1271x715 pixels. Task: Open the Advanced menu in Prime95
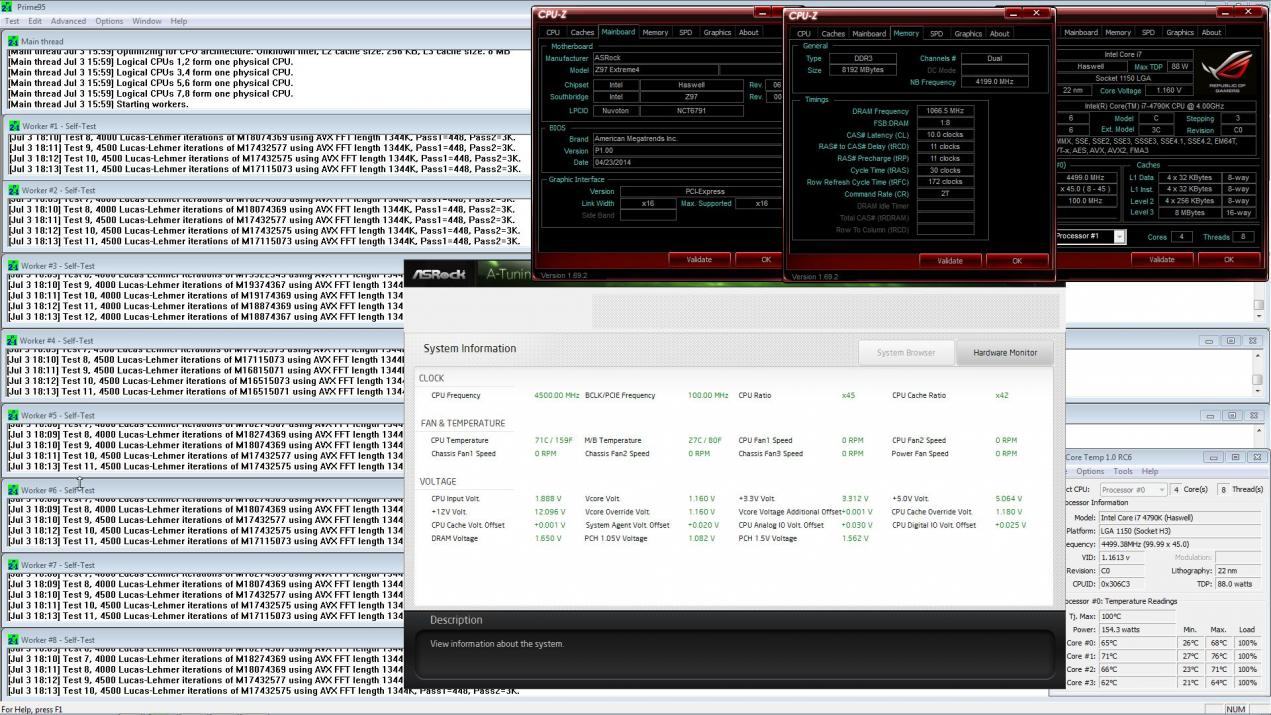(x=69, y=21)
